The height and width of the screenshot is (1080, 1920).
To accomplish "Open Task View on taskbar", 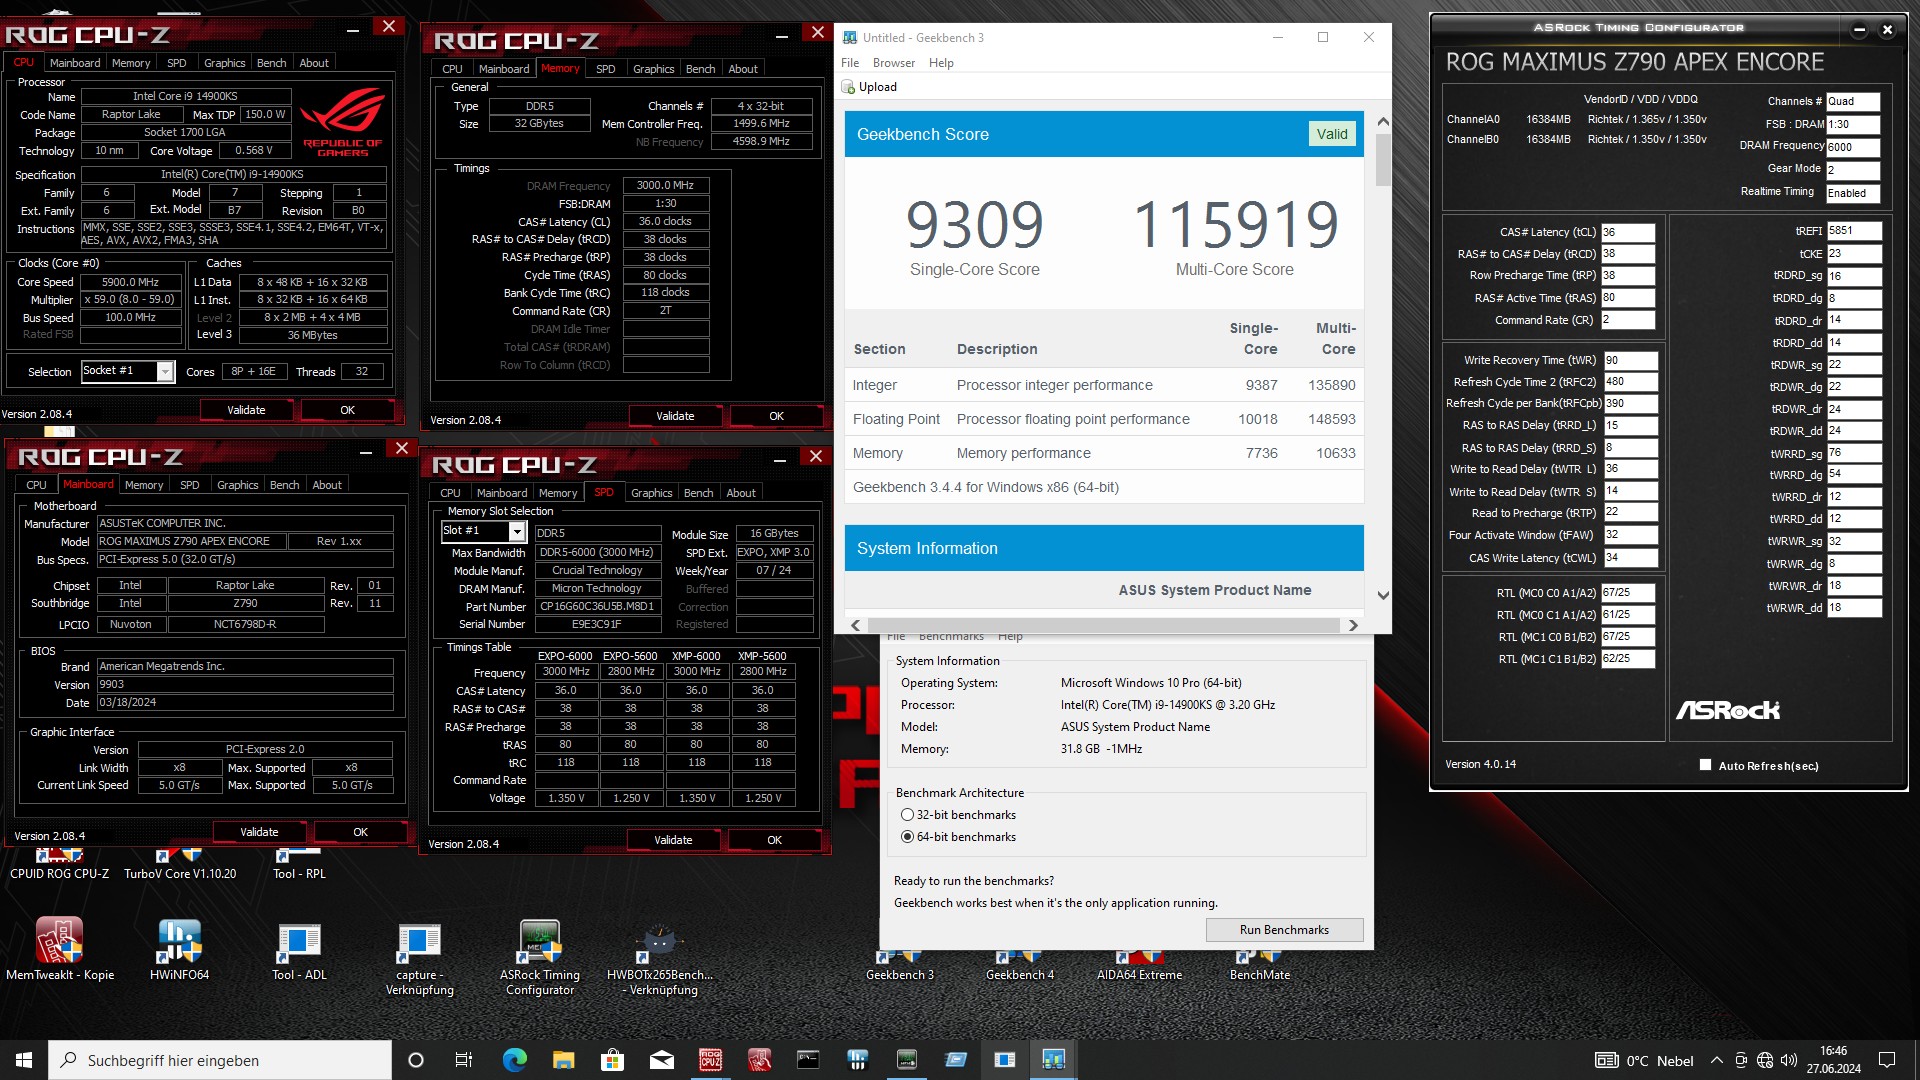I will (x=464, y=1060).
